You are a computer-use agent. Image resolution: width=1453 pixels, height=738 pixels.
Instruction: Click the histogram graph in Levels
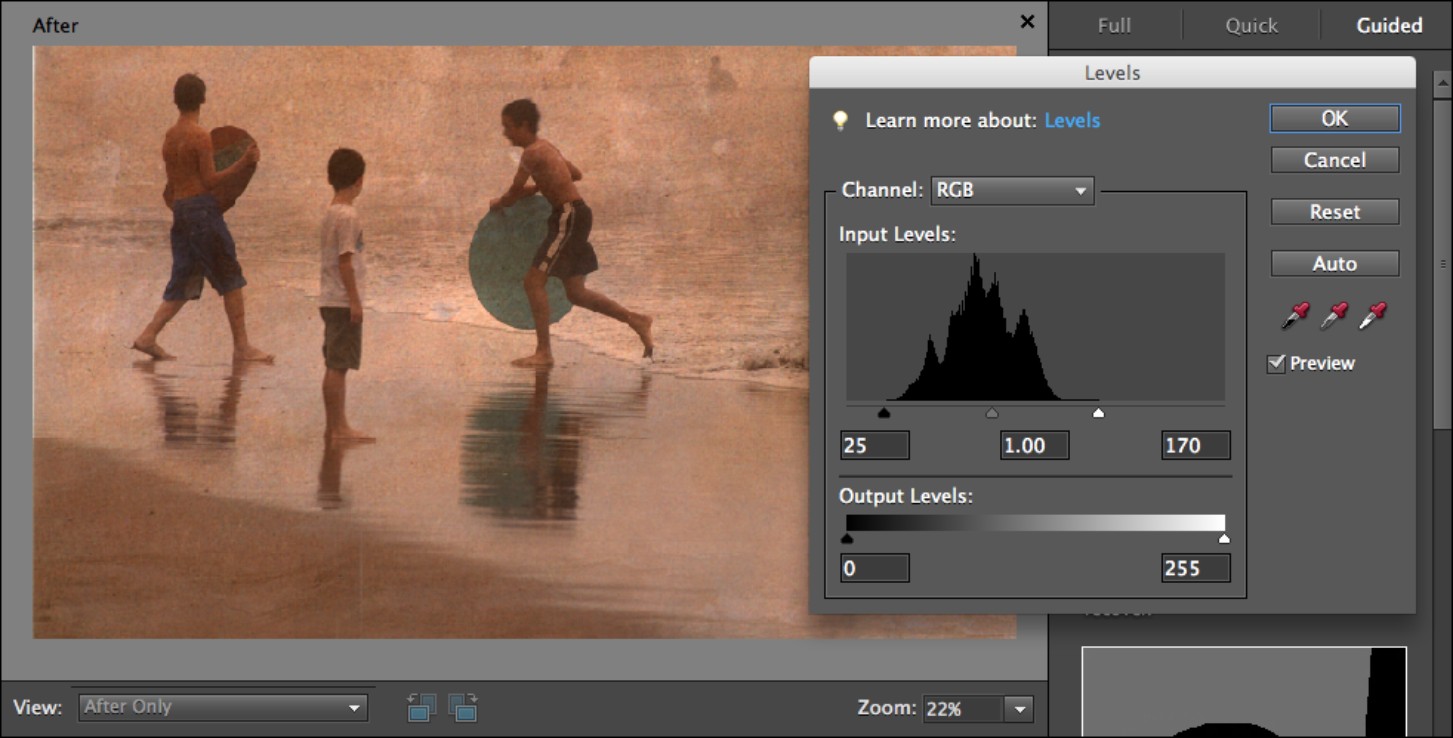(x=1035, y=327)
